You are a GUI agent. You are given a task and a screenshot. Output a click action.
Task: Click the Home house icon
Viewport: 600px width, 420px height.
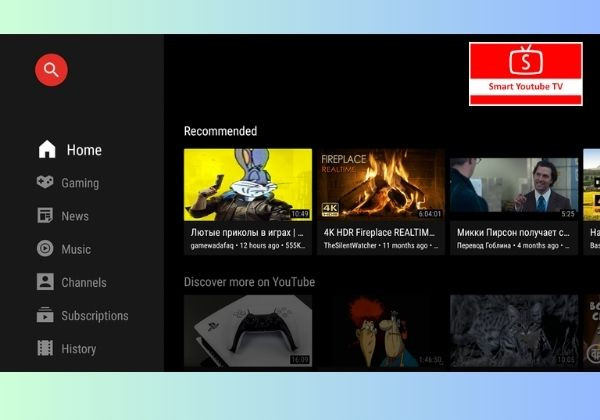click(47, 149)
